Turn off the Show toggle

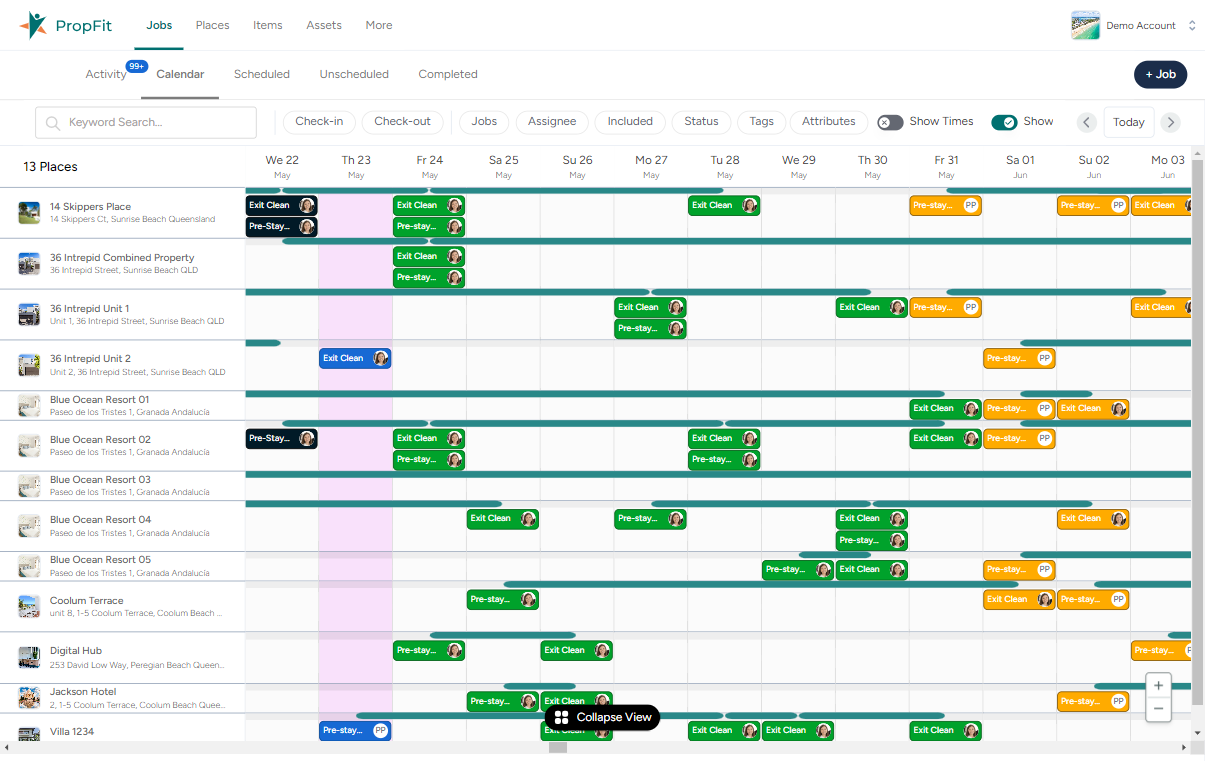point(1004,121)
